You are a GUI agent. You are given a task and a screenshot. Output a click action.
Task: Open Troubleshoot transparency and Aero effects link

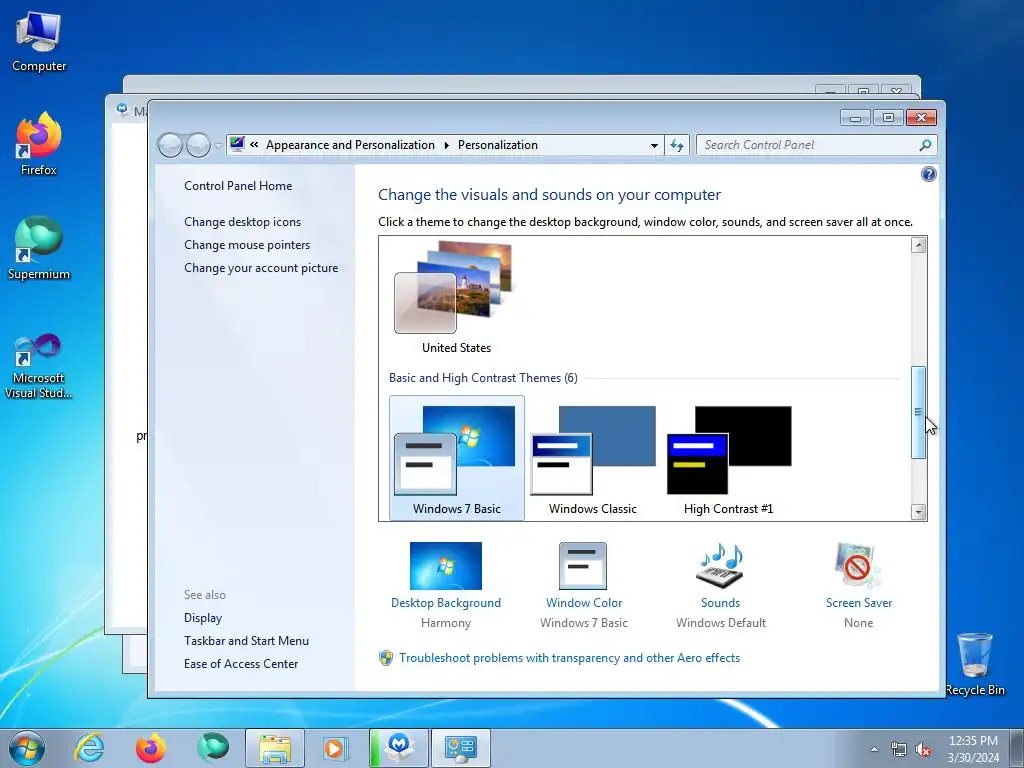[x=569, y=658]
